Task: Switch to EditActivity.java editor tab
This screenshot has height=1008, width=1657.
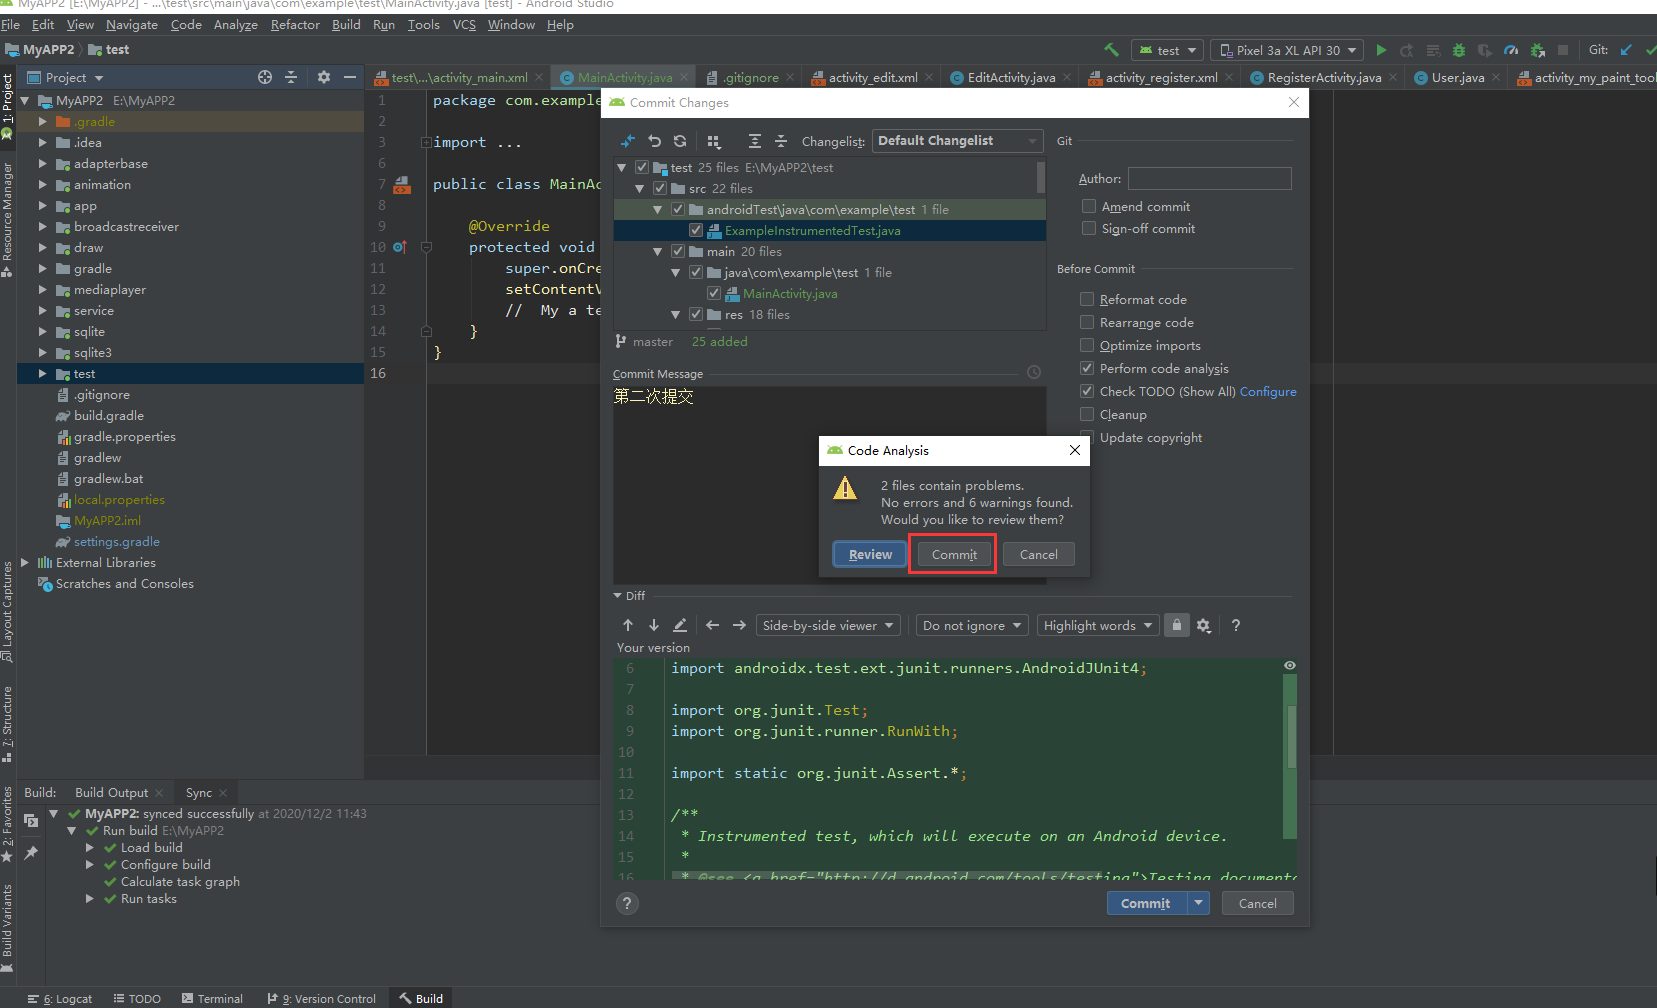Action: pyautogui.click(x=1011, y=77)
